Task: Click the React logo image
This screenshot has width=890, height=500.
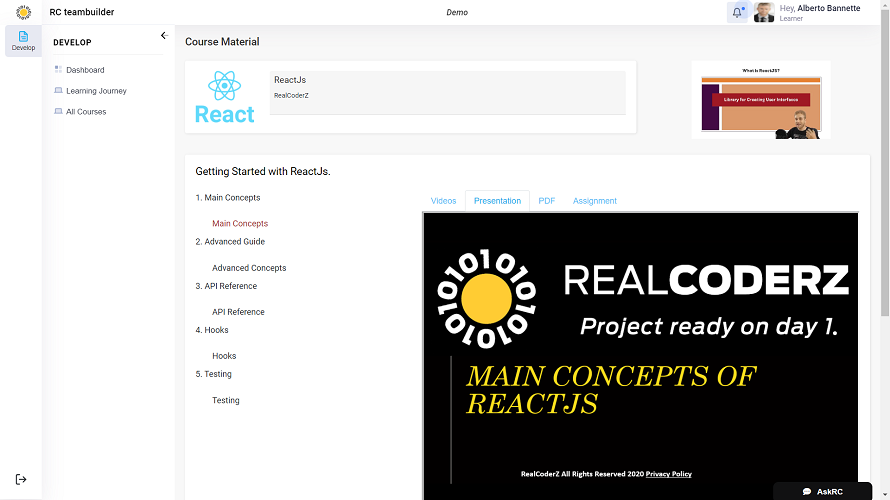Action: click(x=225, y=97)
